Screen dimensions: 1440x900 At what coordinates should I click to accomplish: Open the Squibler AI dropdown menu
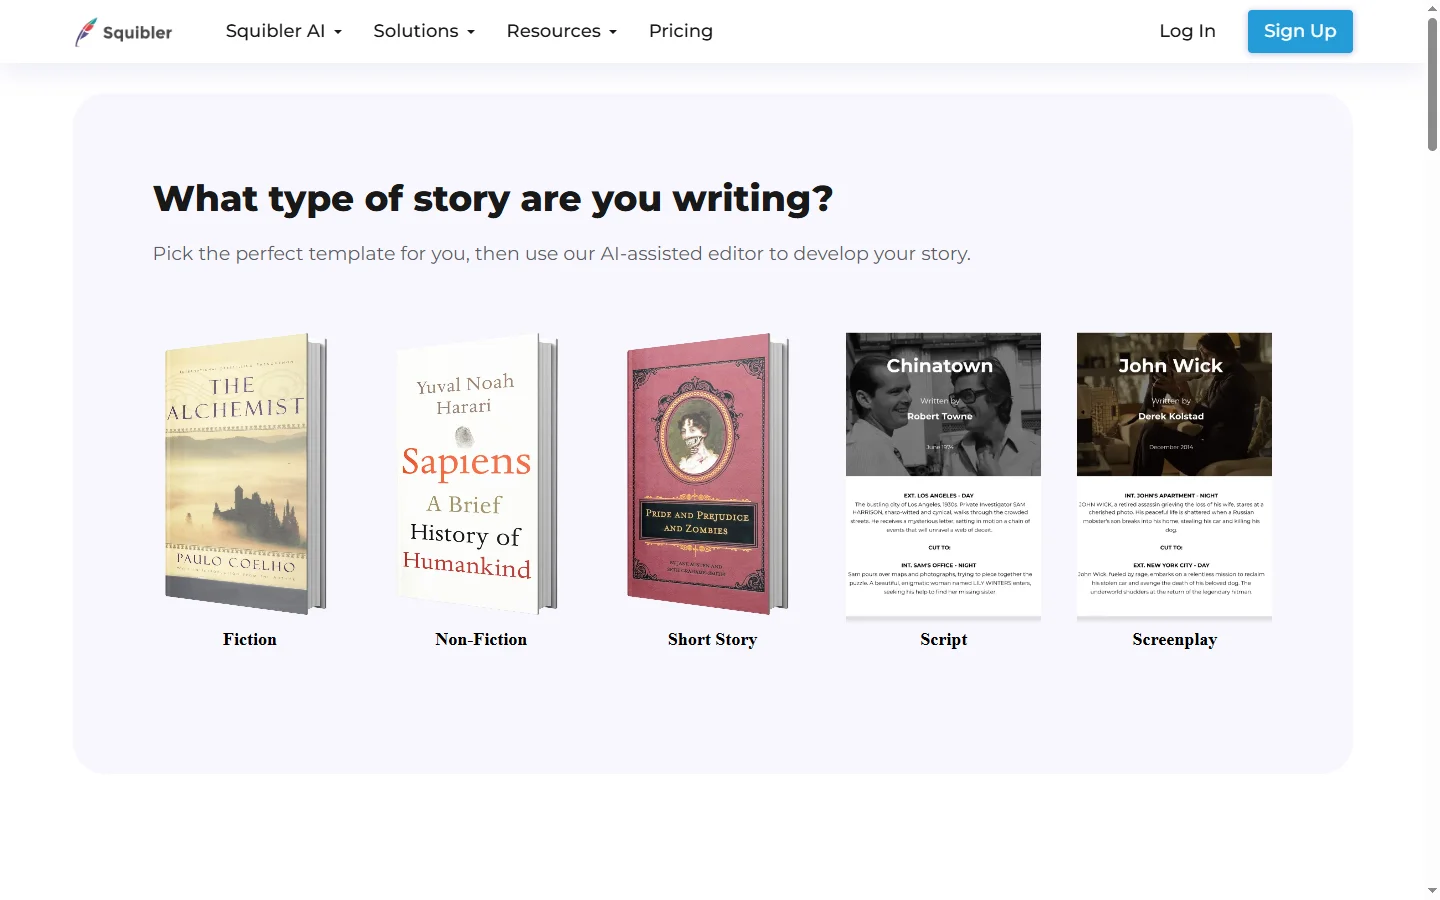pos(283,31)
